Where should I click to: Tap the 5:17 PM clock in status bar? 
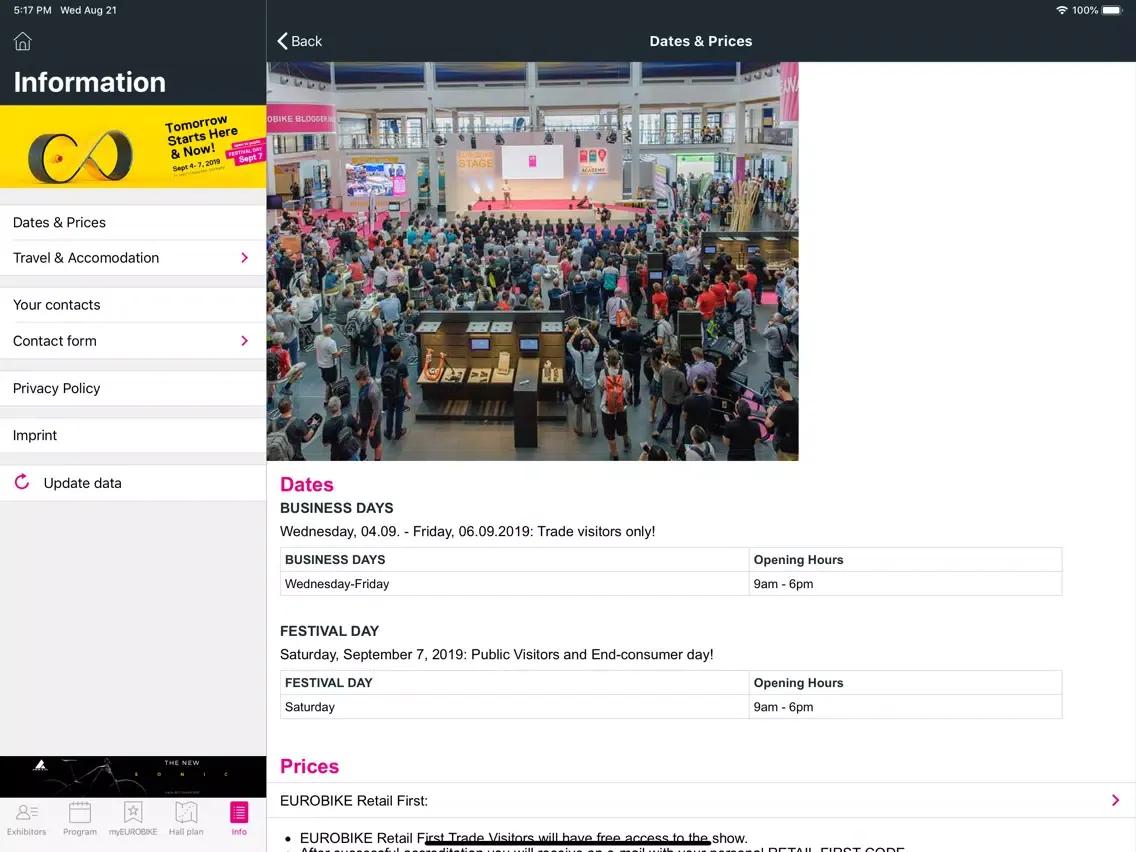coord(33,10)
